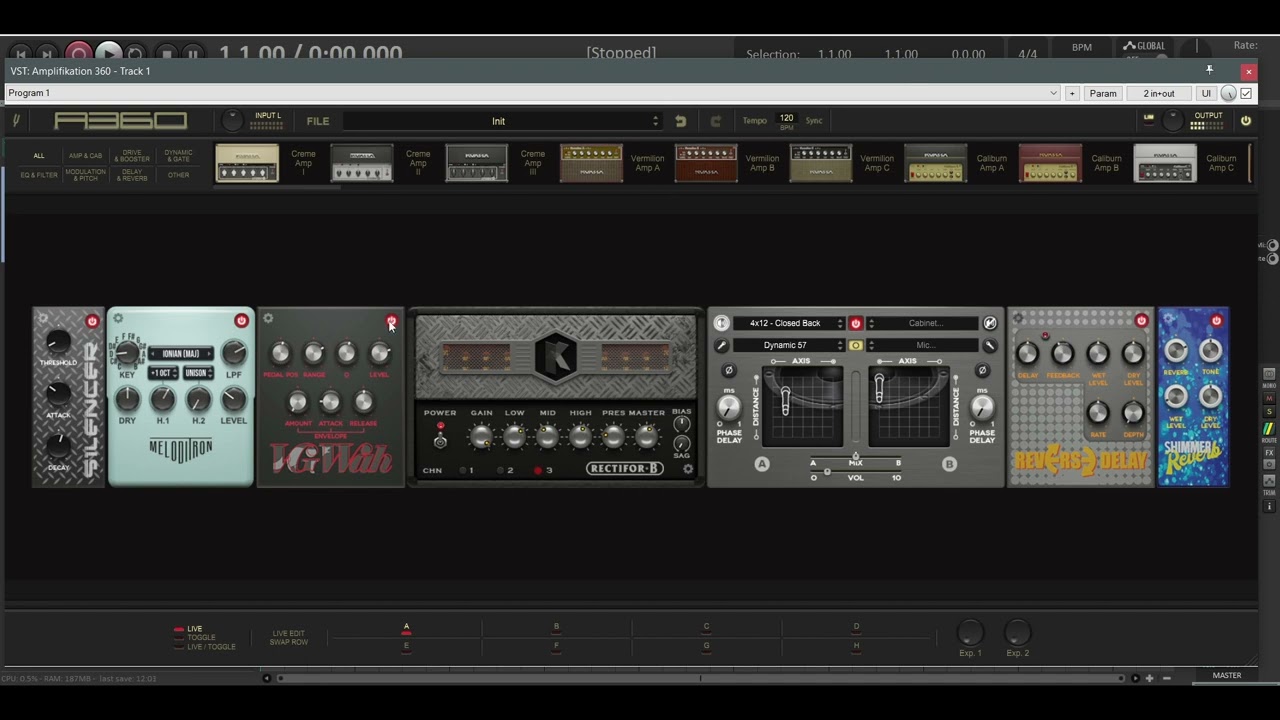Toggle Meloditron pedal power
Screen dimensions: 1280x720
[x=241, y=321]
